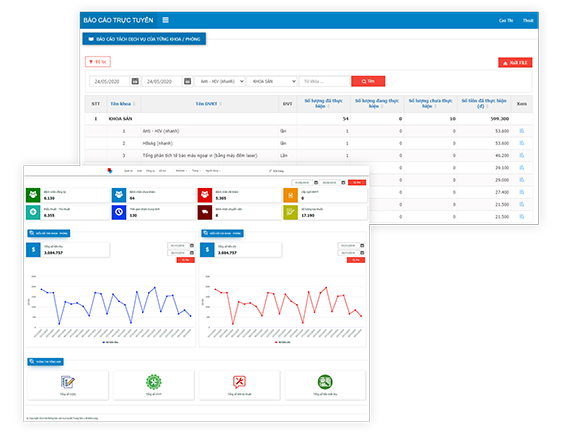This screenshot has height=435, width=570.
Task: Click the green registered patients tile icon
Action: tap(33, 195)
